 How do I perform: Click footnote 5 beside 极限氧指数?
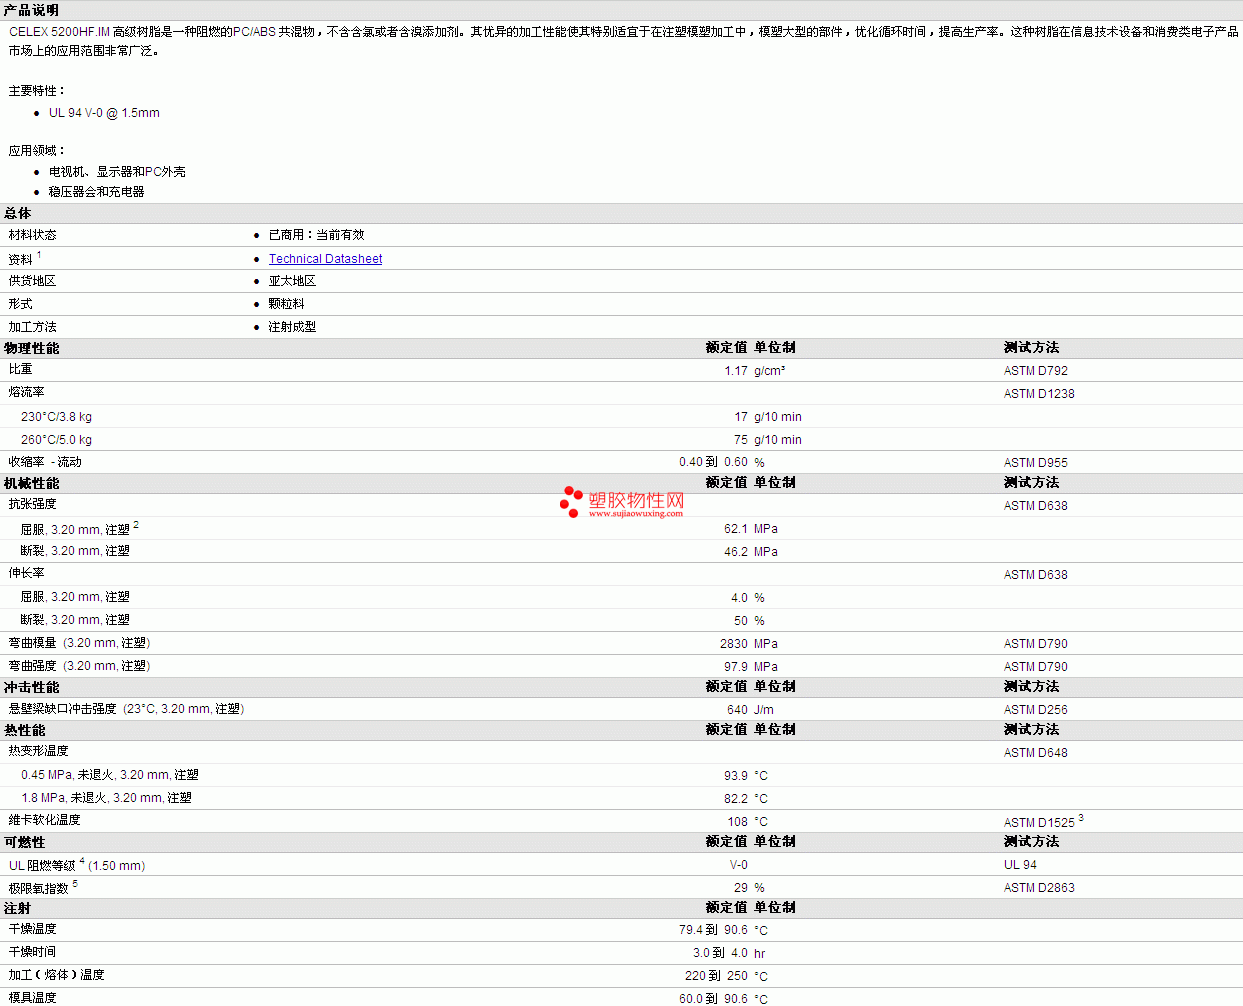coord(75,884)
